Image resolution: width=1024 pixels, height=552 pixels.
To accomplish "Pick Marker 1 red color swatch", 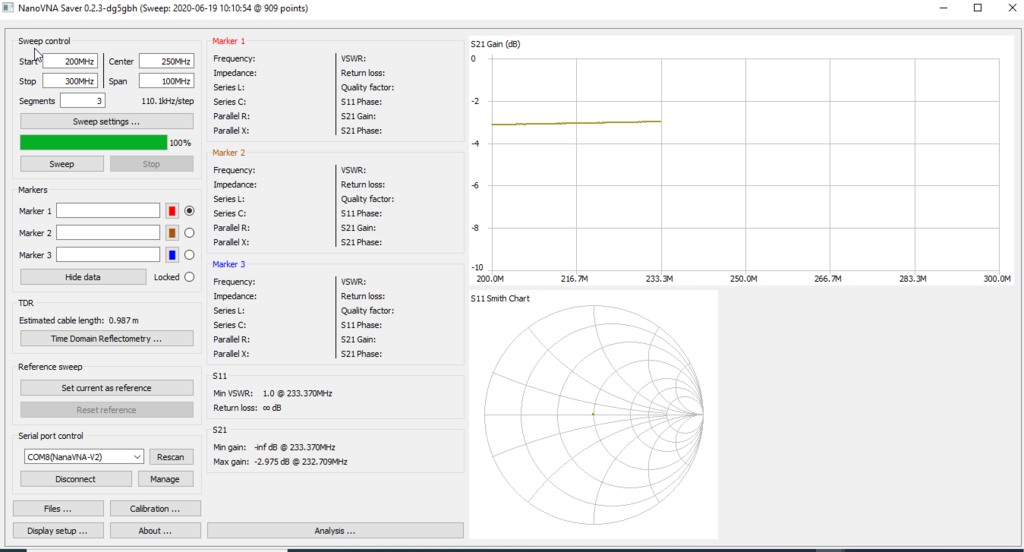I will point(172,211).
